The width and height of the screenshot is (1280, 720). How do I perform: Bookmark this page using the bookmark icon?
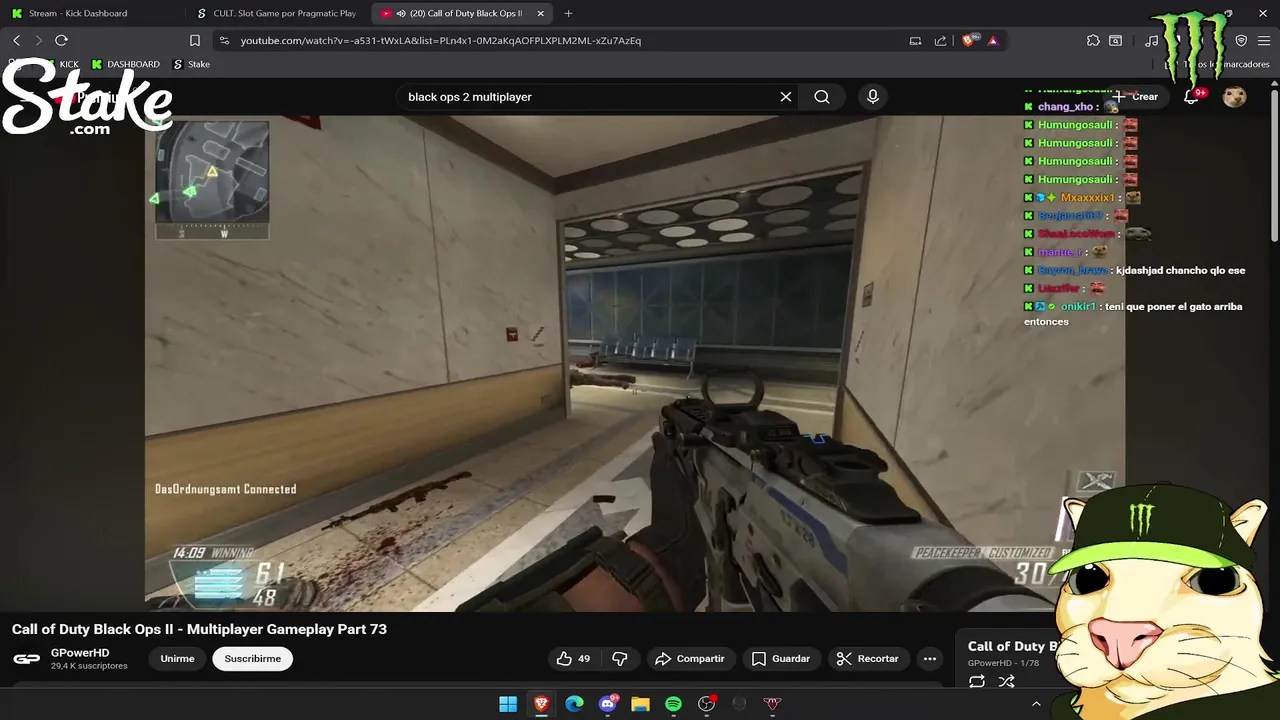(195, 40)
